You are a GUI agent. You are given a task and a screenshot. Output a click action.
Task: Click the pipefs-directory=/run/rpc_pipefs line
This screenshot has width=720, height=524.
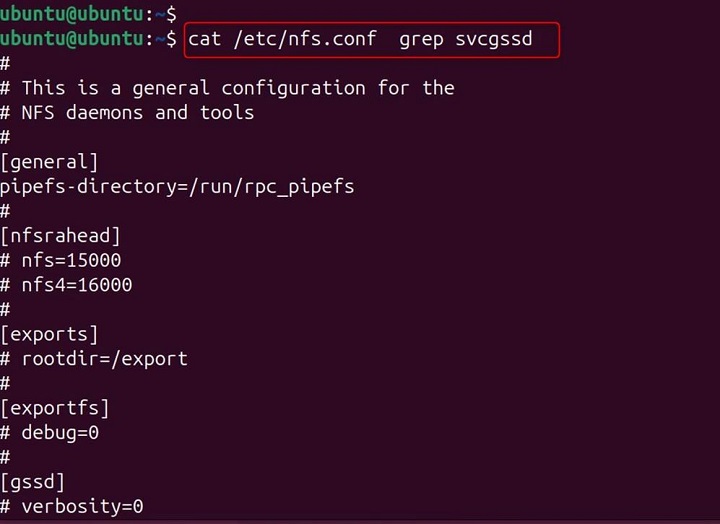[177, 186]
